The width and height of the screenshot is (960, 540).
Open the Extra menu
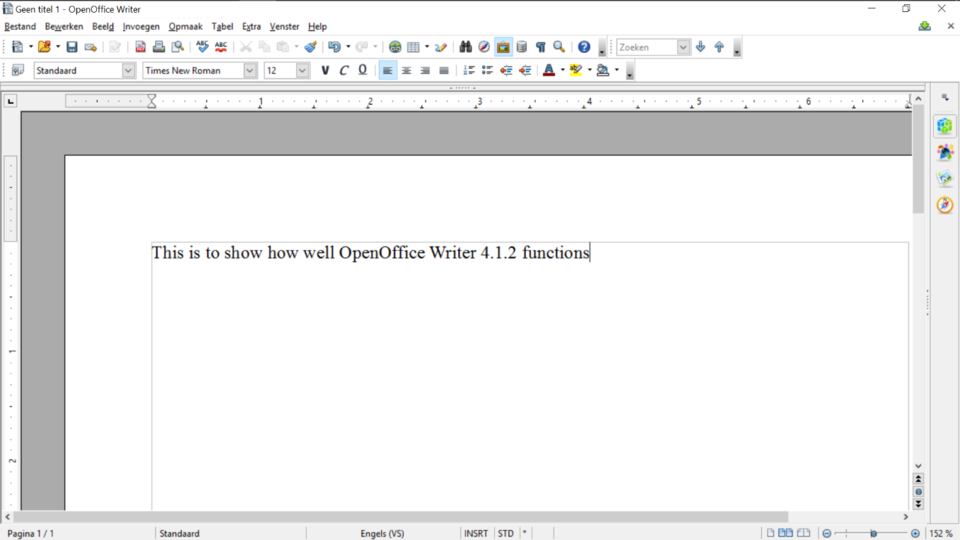pos(251,26)
